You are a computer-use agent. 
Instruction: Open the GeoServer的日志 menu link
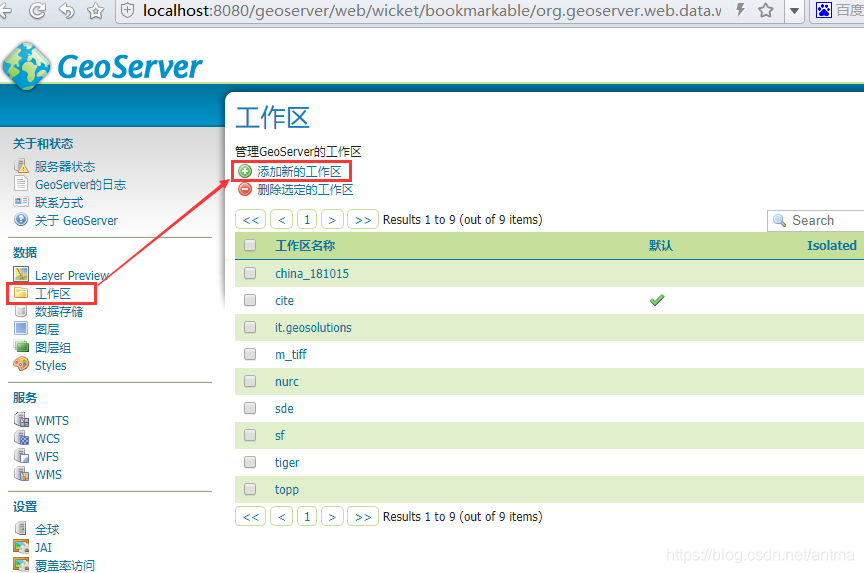click(80, 185)
